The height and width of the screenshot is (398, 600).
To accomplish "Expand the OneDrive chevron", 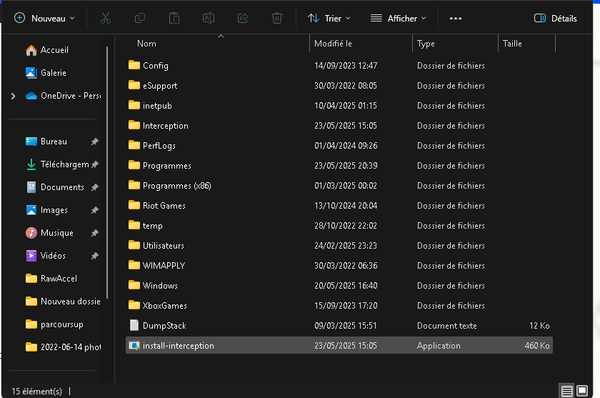I will (x=13, y=96).
